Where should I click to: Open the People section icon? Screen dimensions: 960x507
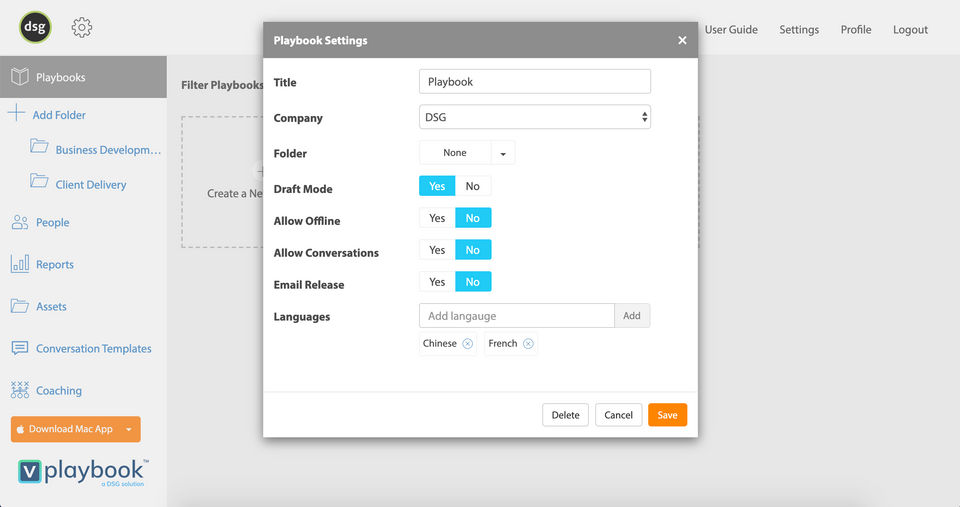[20, 222]
